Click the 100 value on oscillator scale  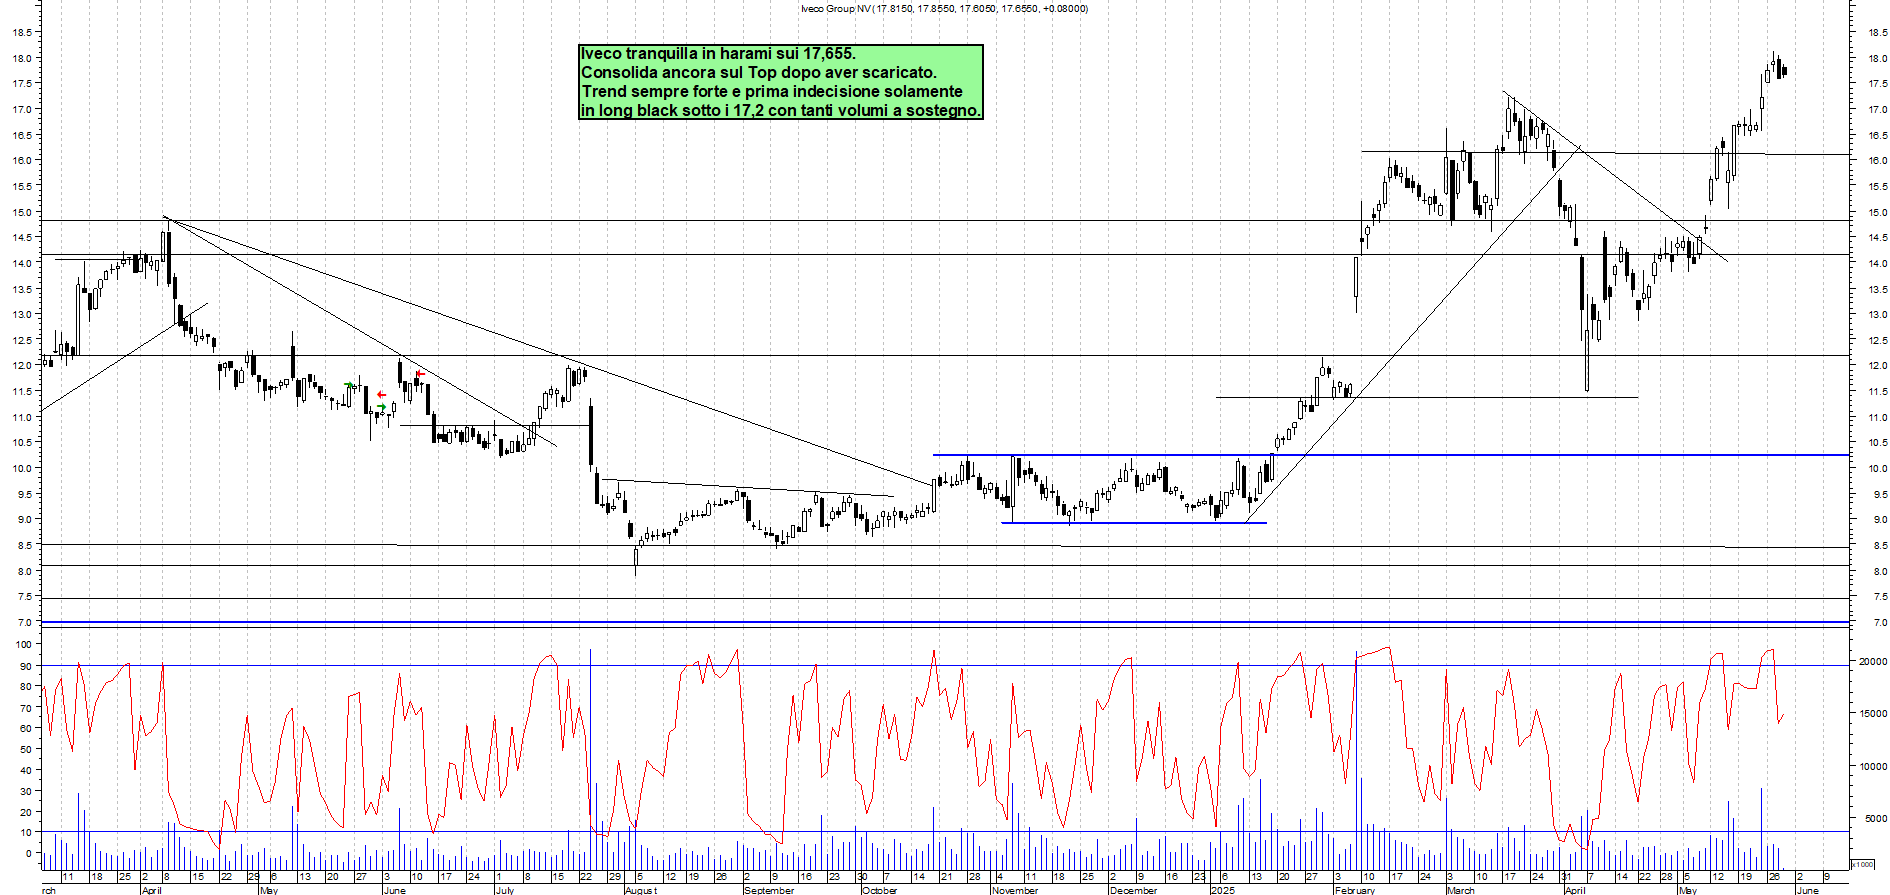[23, 645]
